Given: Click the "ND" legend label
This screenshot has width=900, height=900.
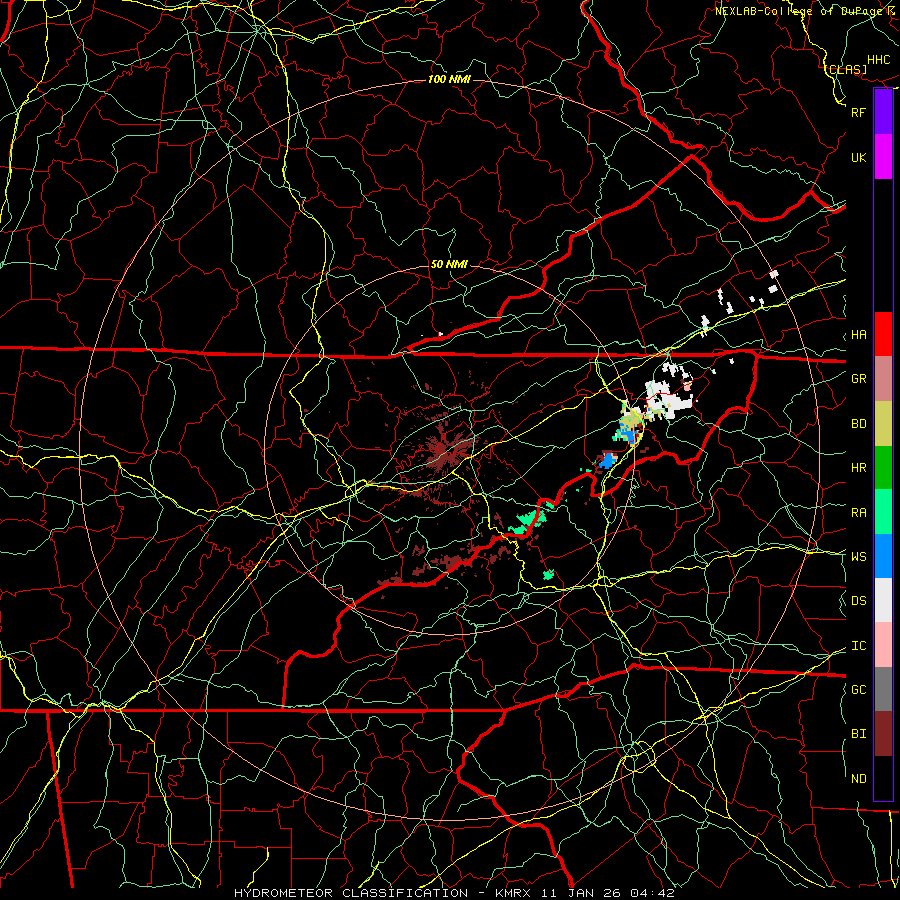Looking at the screenshot, I should (x=858, y=779).
